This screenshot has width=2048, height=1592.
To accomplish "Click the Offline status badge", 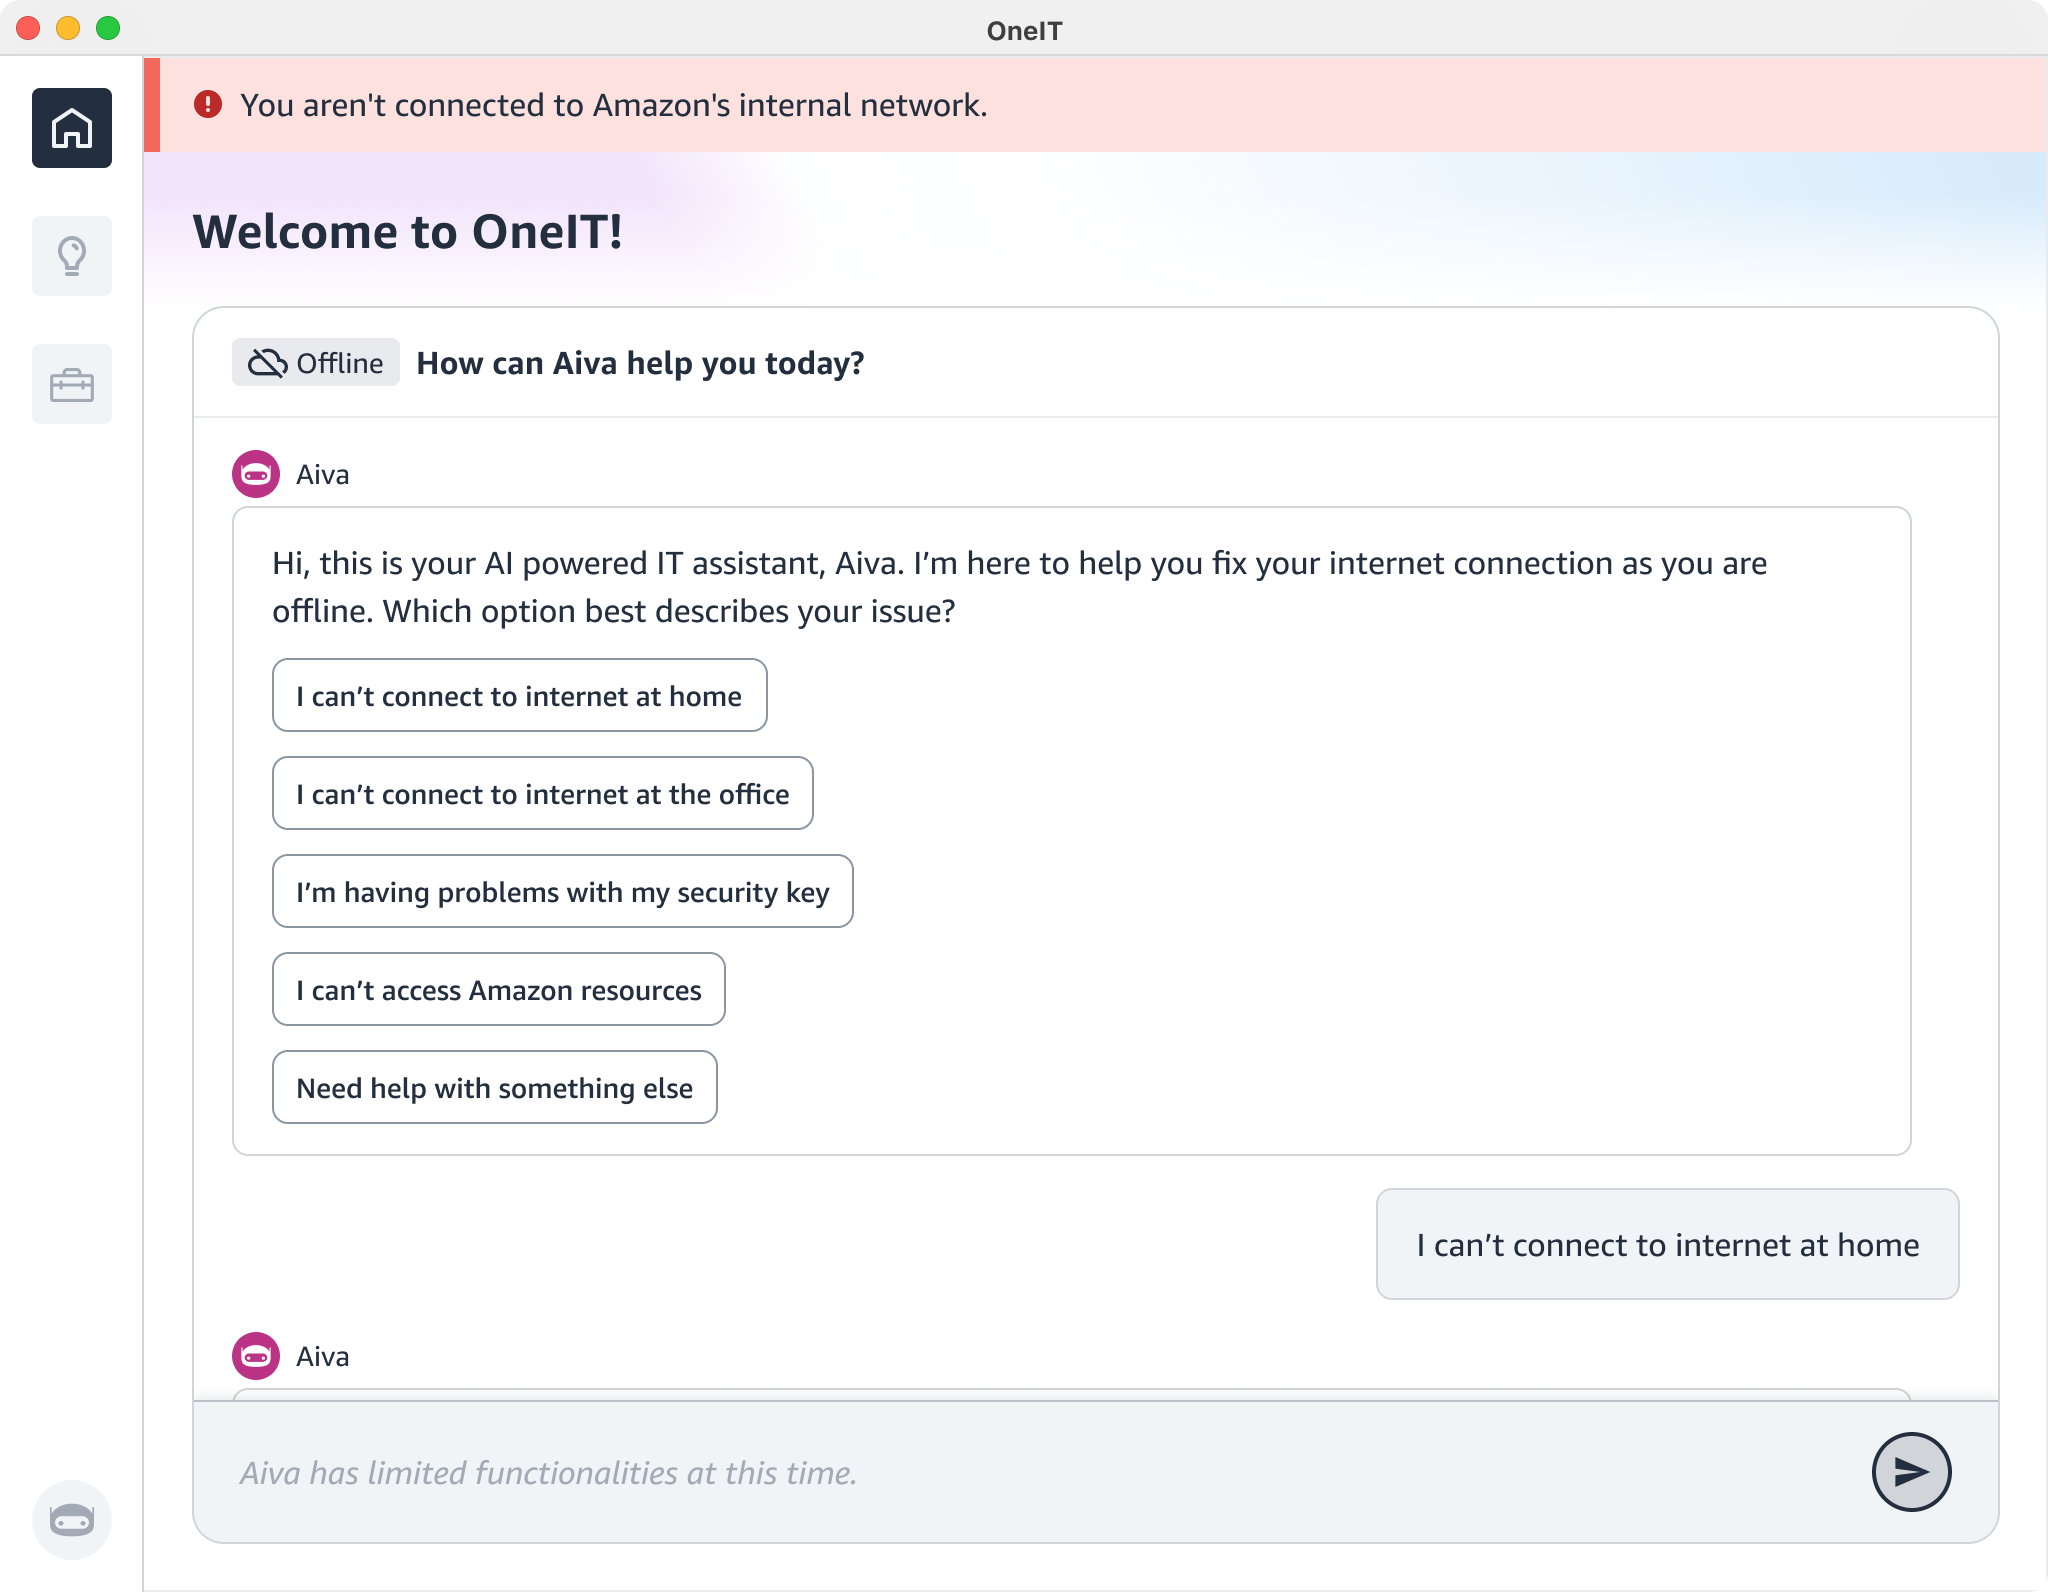I will tap(316, 363).
